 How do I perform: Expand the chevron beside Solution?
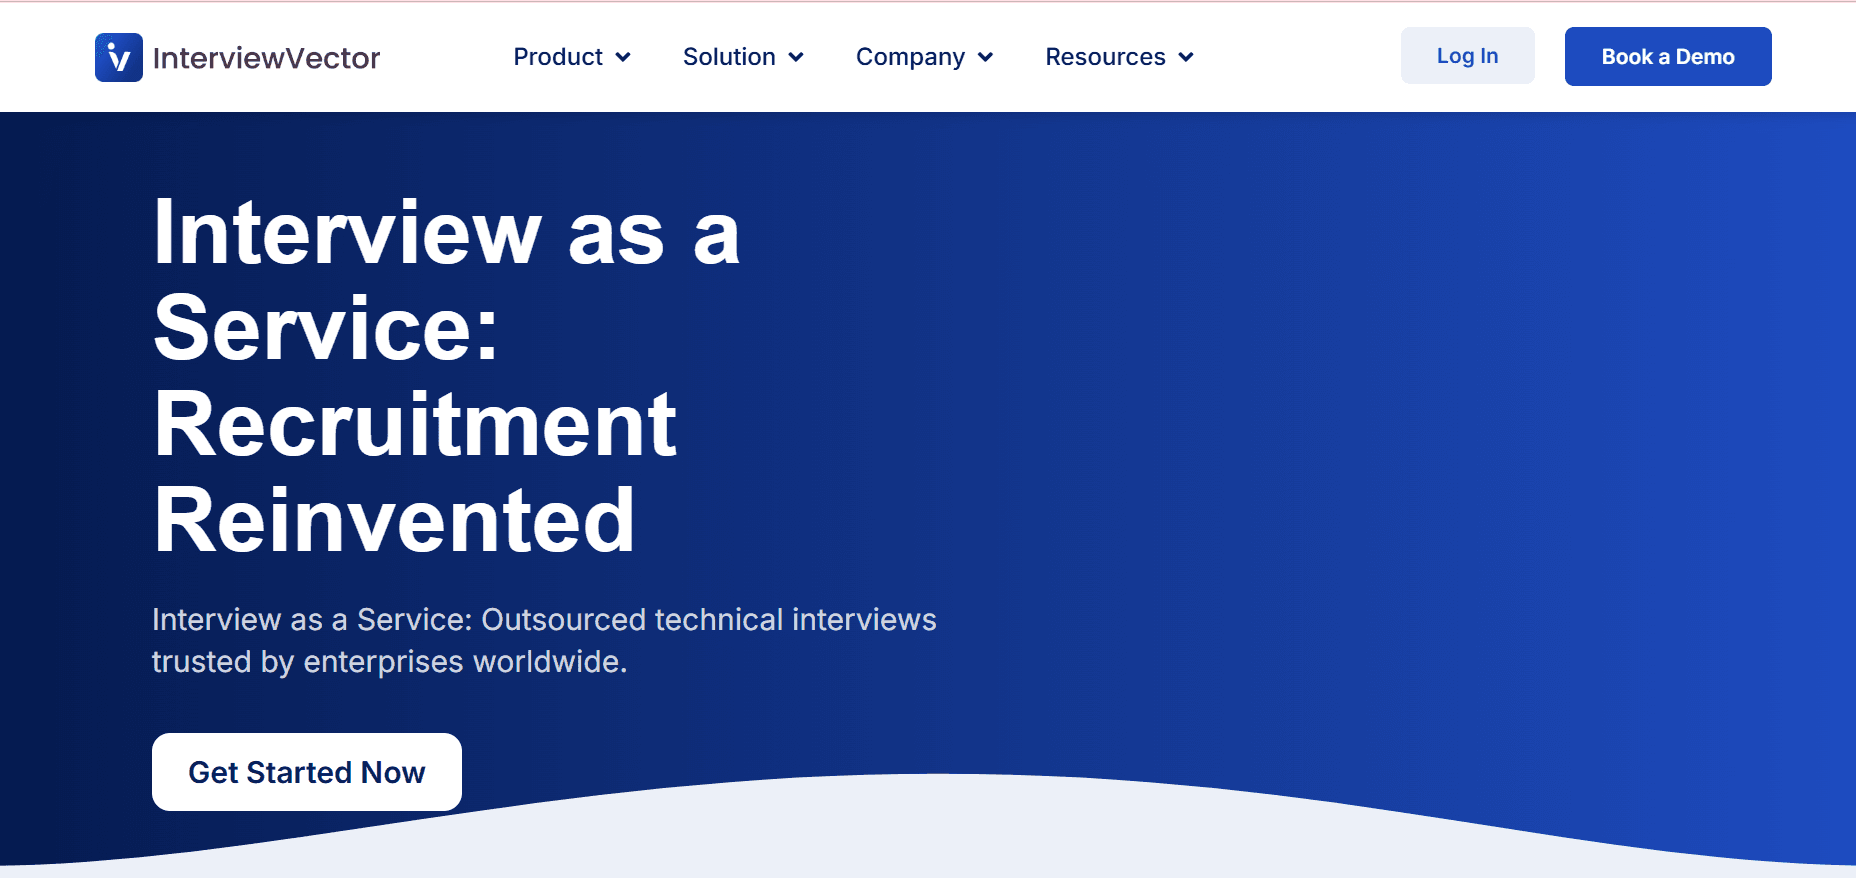coord(796,57)
